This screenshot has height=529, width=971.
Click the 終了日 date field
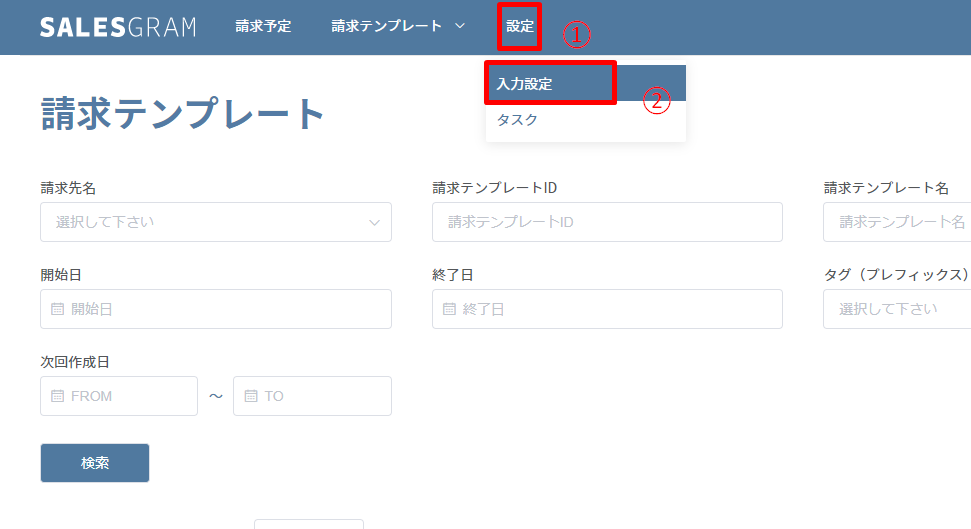point(607,309)
